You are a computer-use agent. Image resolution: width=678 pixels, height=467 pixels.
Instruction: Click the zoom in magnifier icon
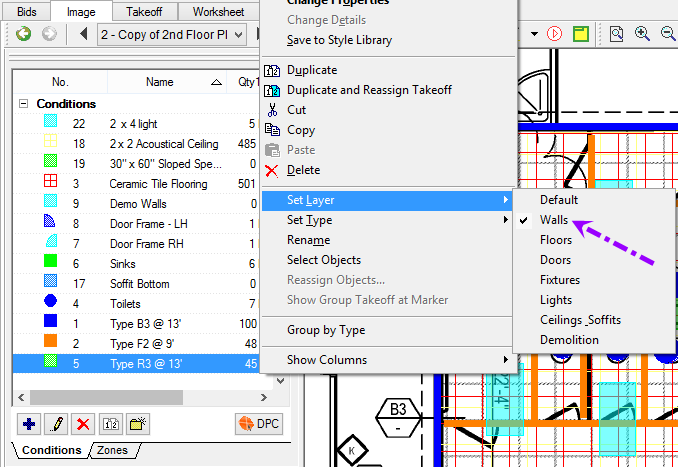(642, 34)
